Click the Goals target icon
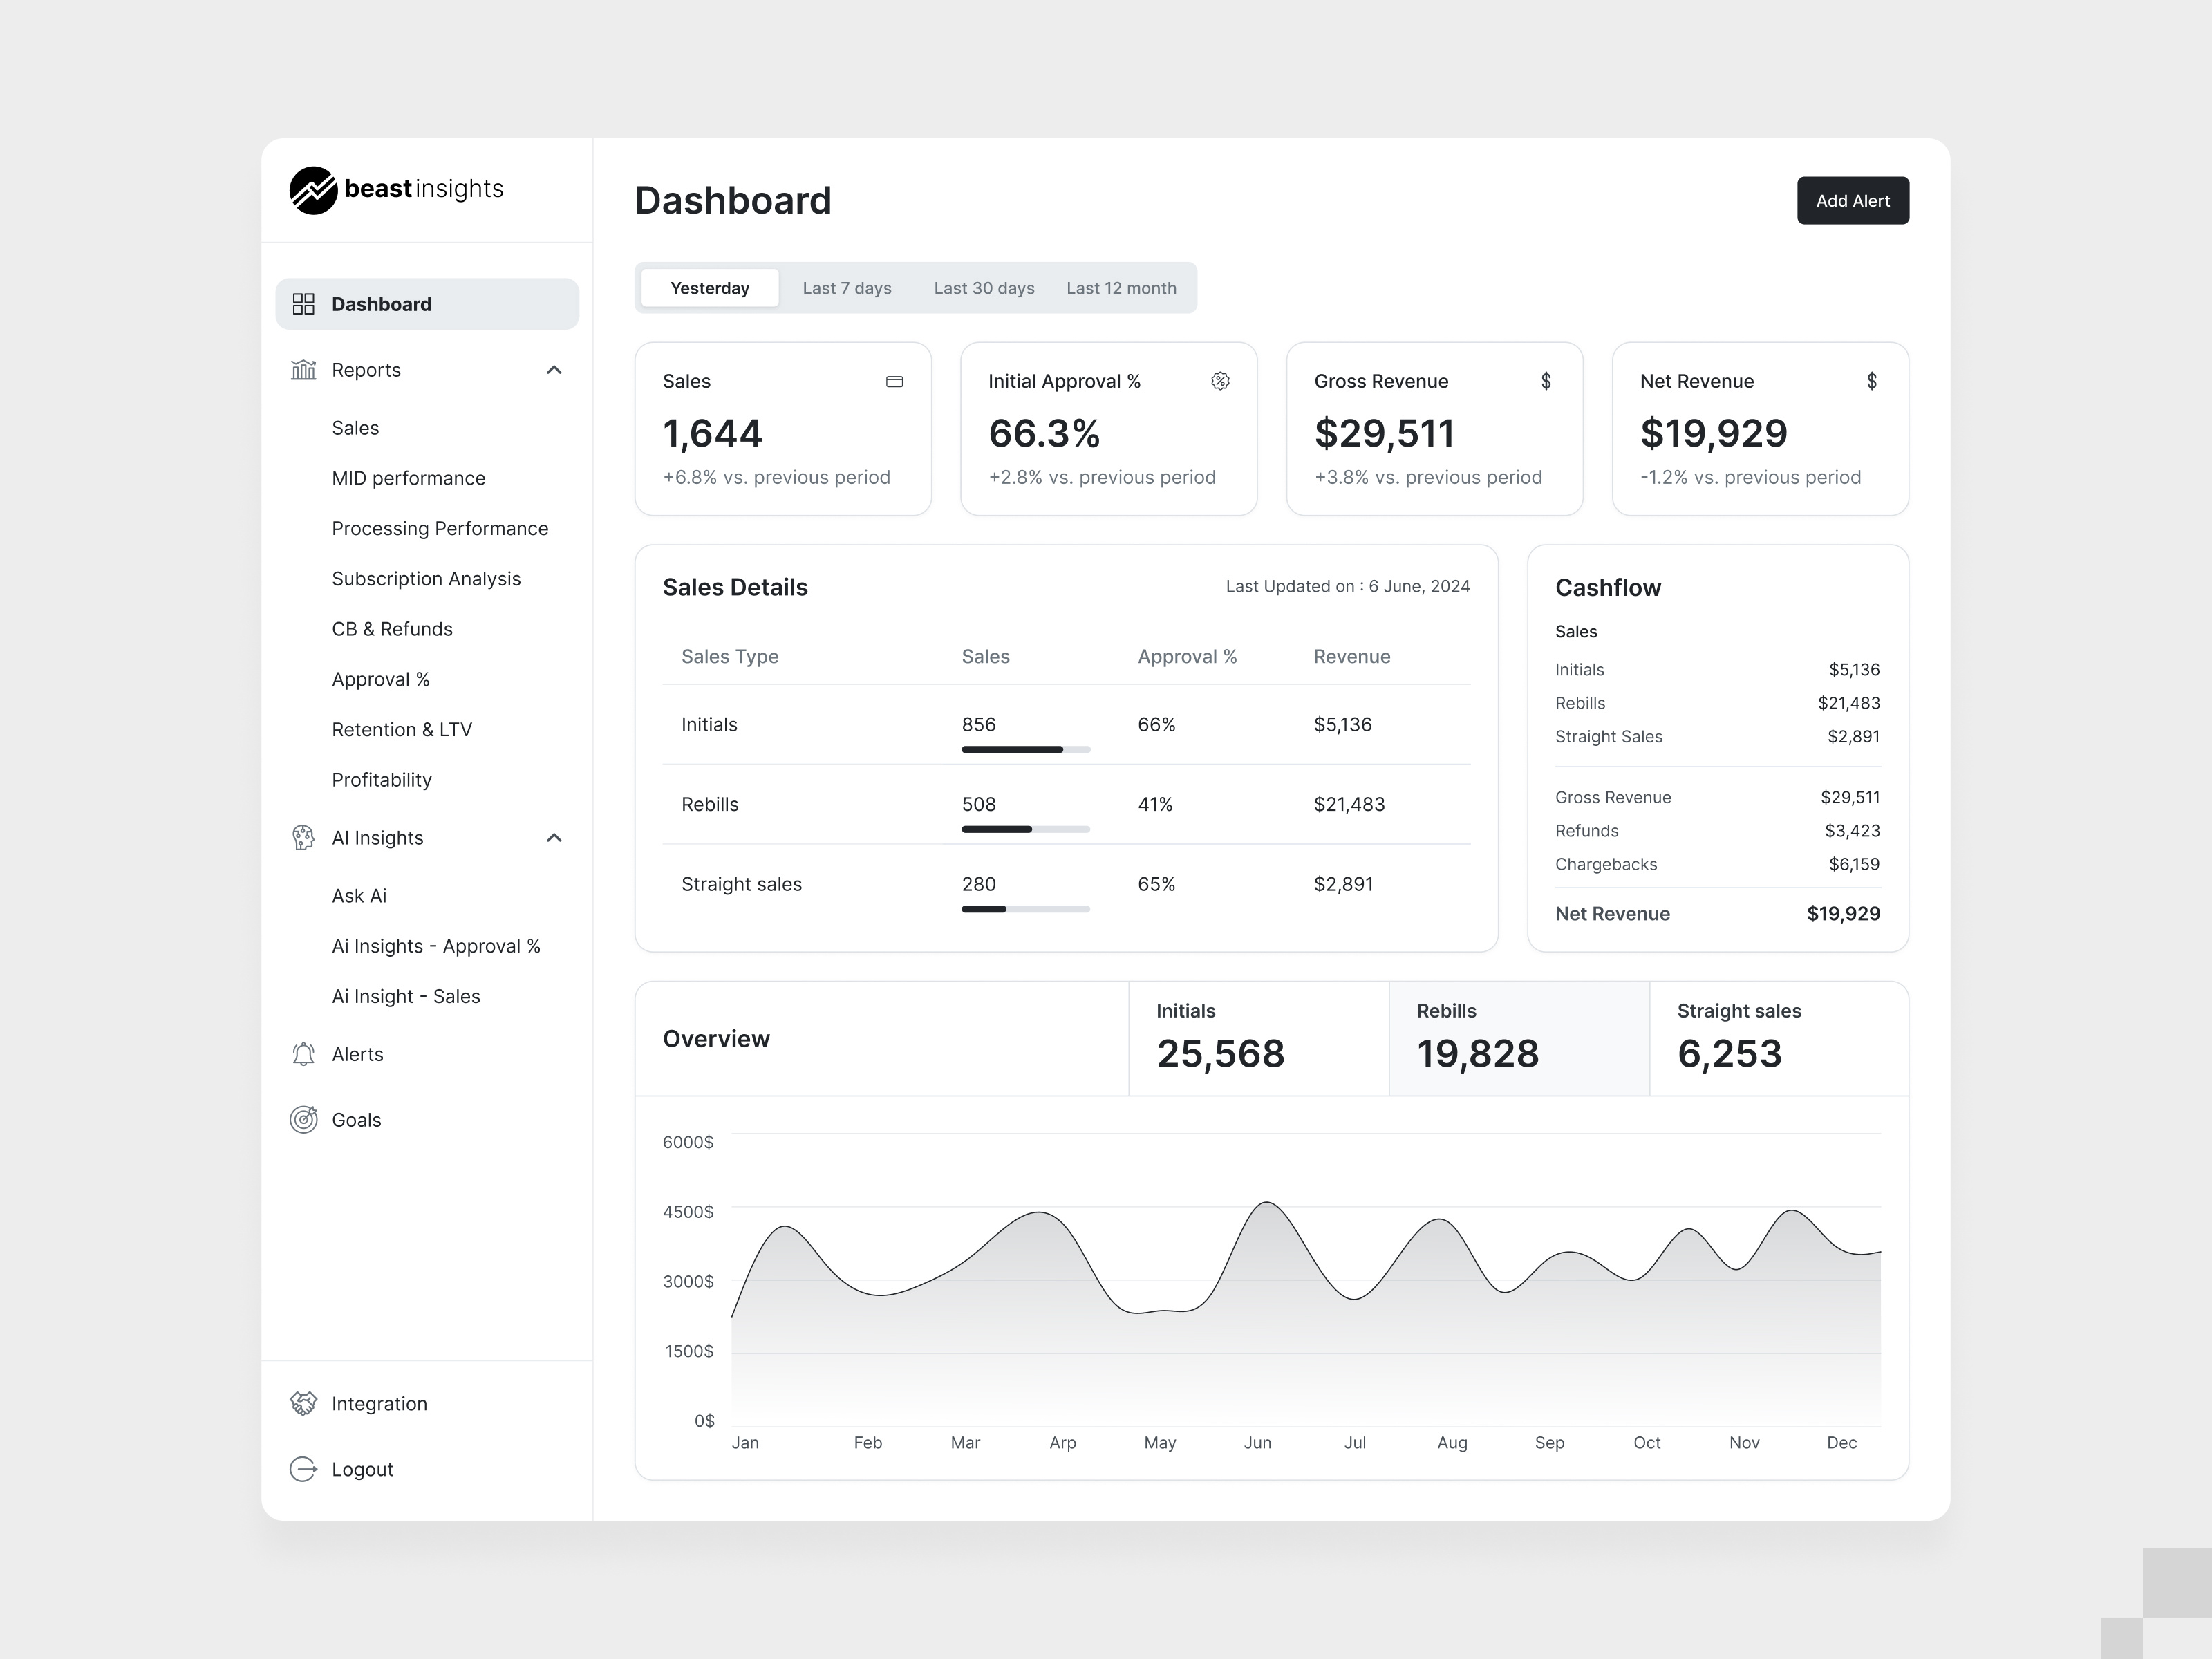The image size is (2212, 1659). [x=304, y=1119]
